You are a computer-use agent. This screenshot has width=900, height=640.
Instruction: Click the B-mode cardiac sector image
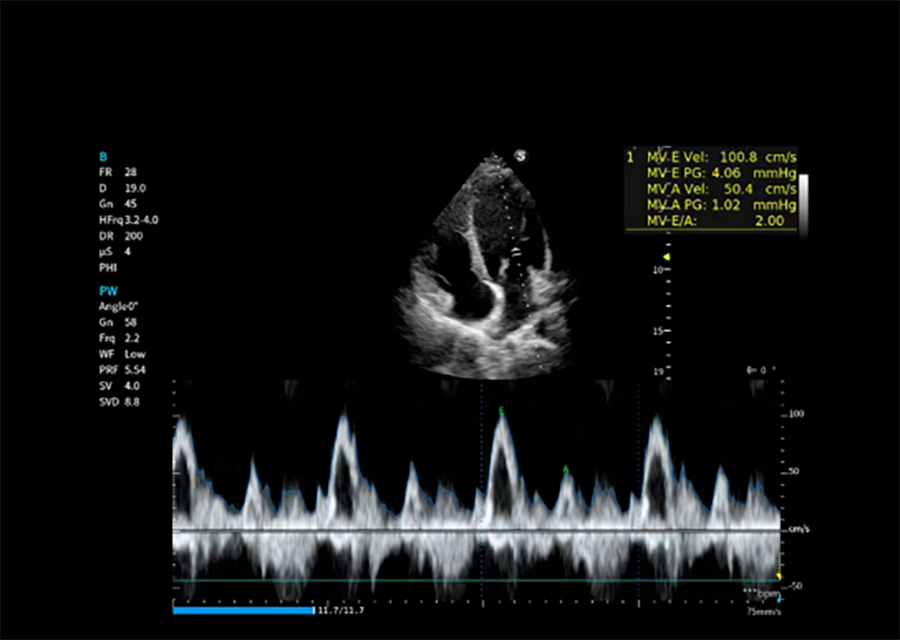point(485,280)
